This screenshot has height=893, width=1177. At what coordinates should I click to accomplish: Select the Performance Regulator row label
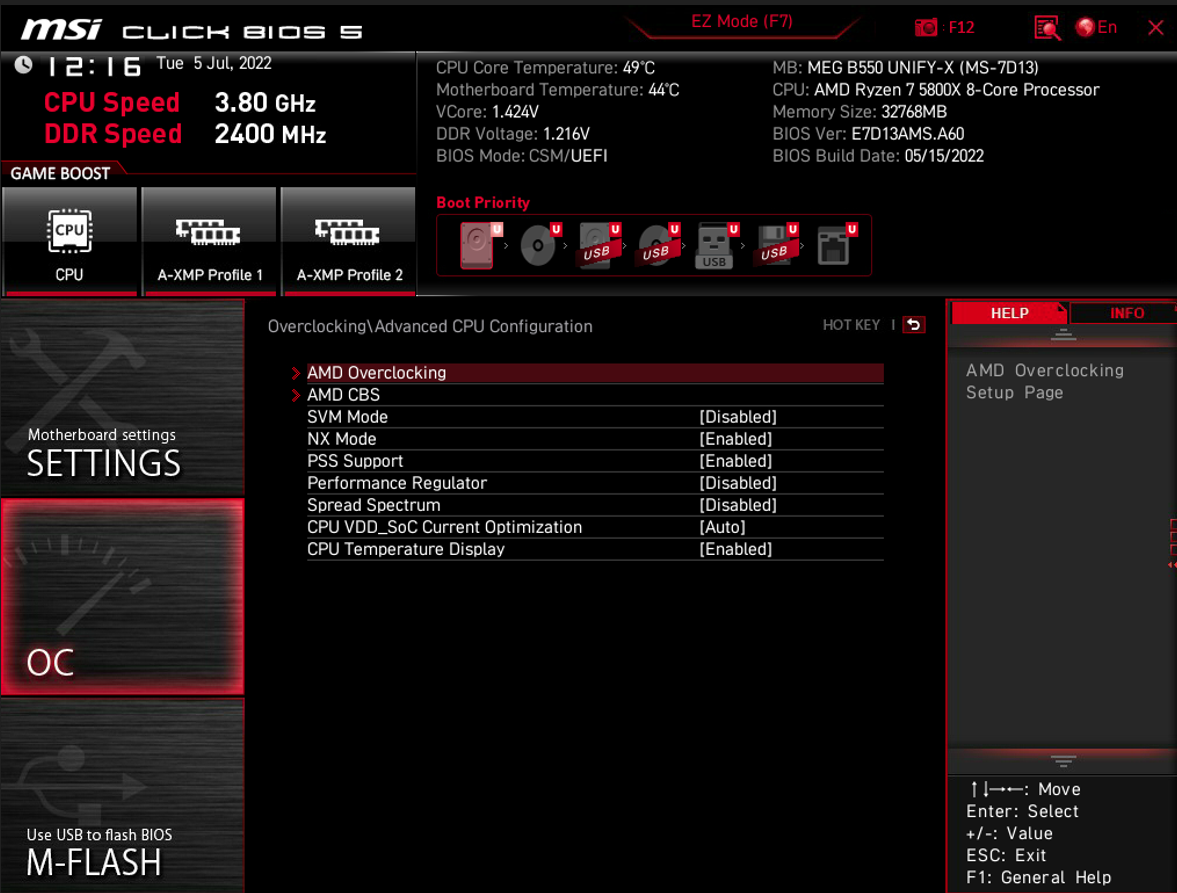pyautogui.click(x=397, y=483)
